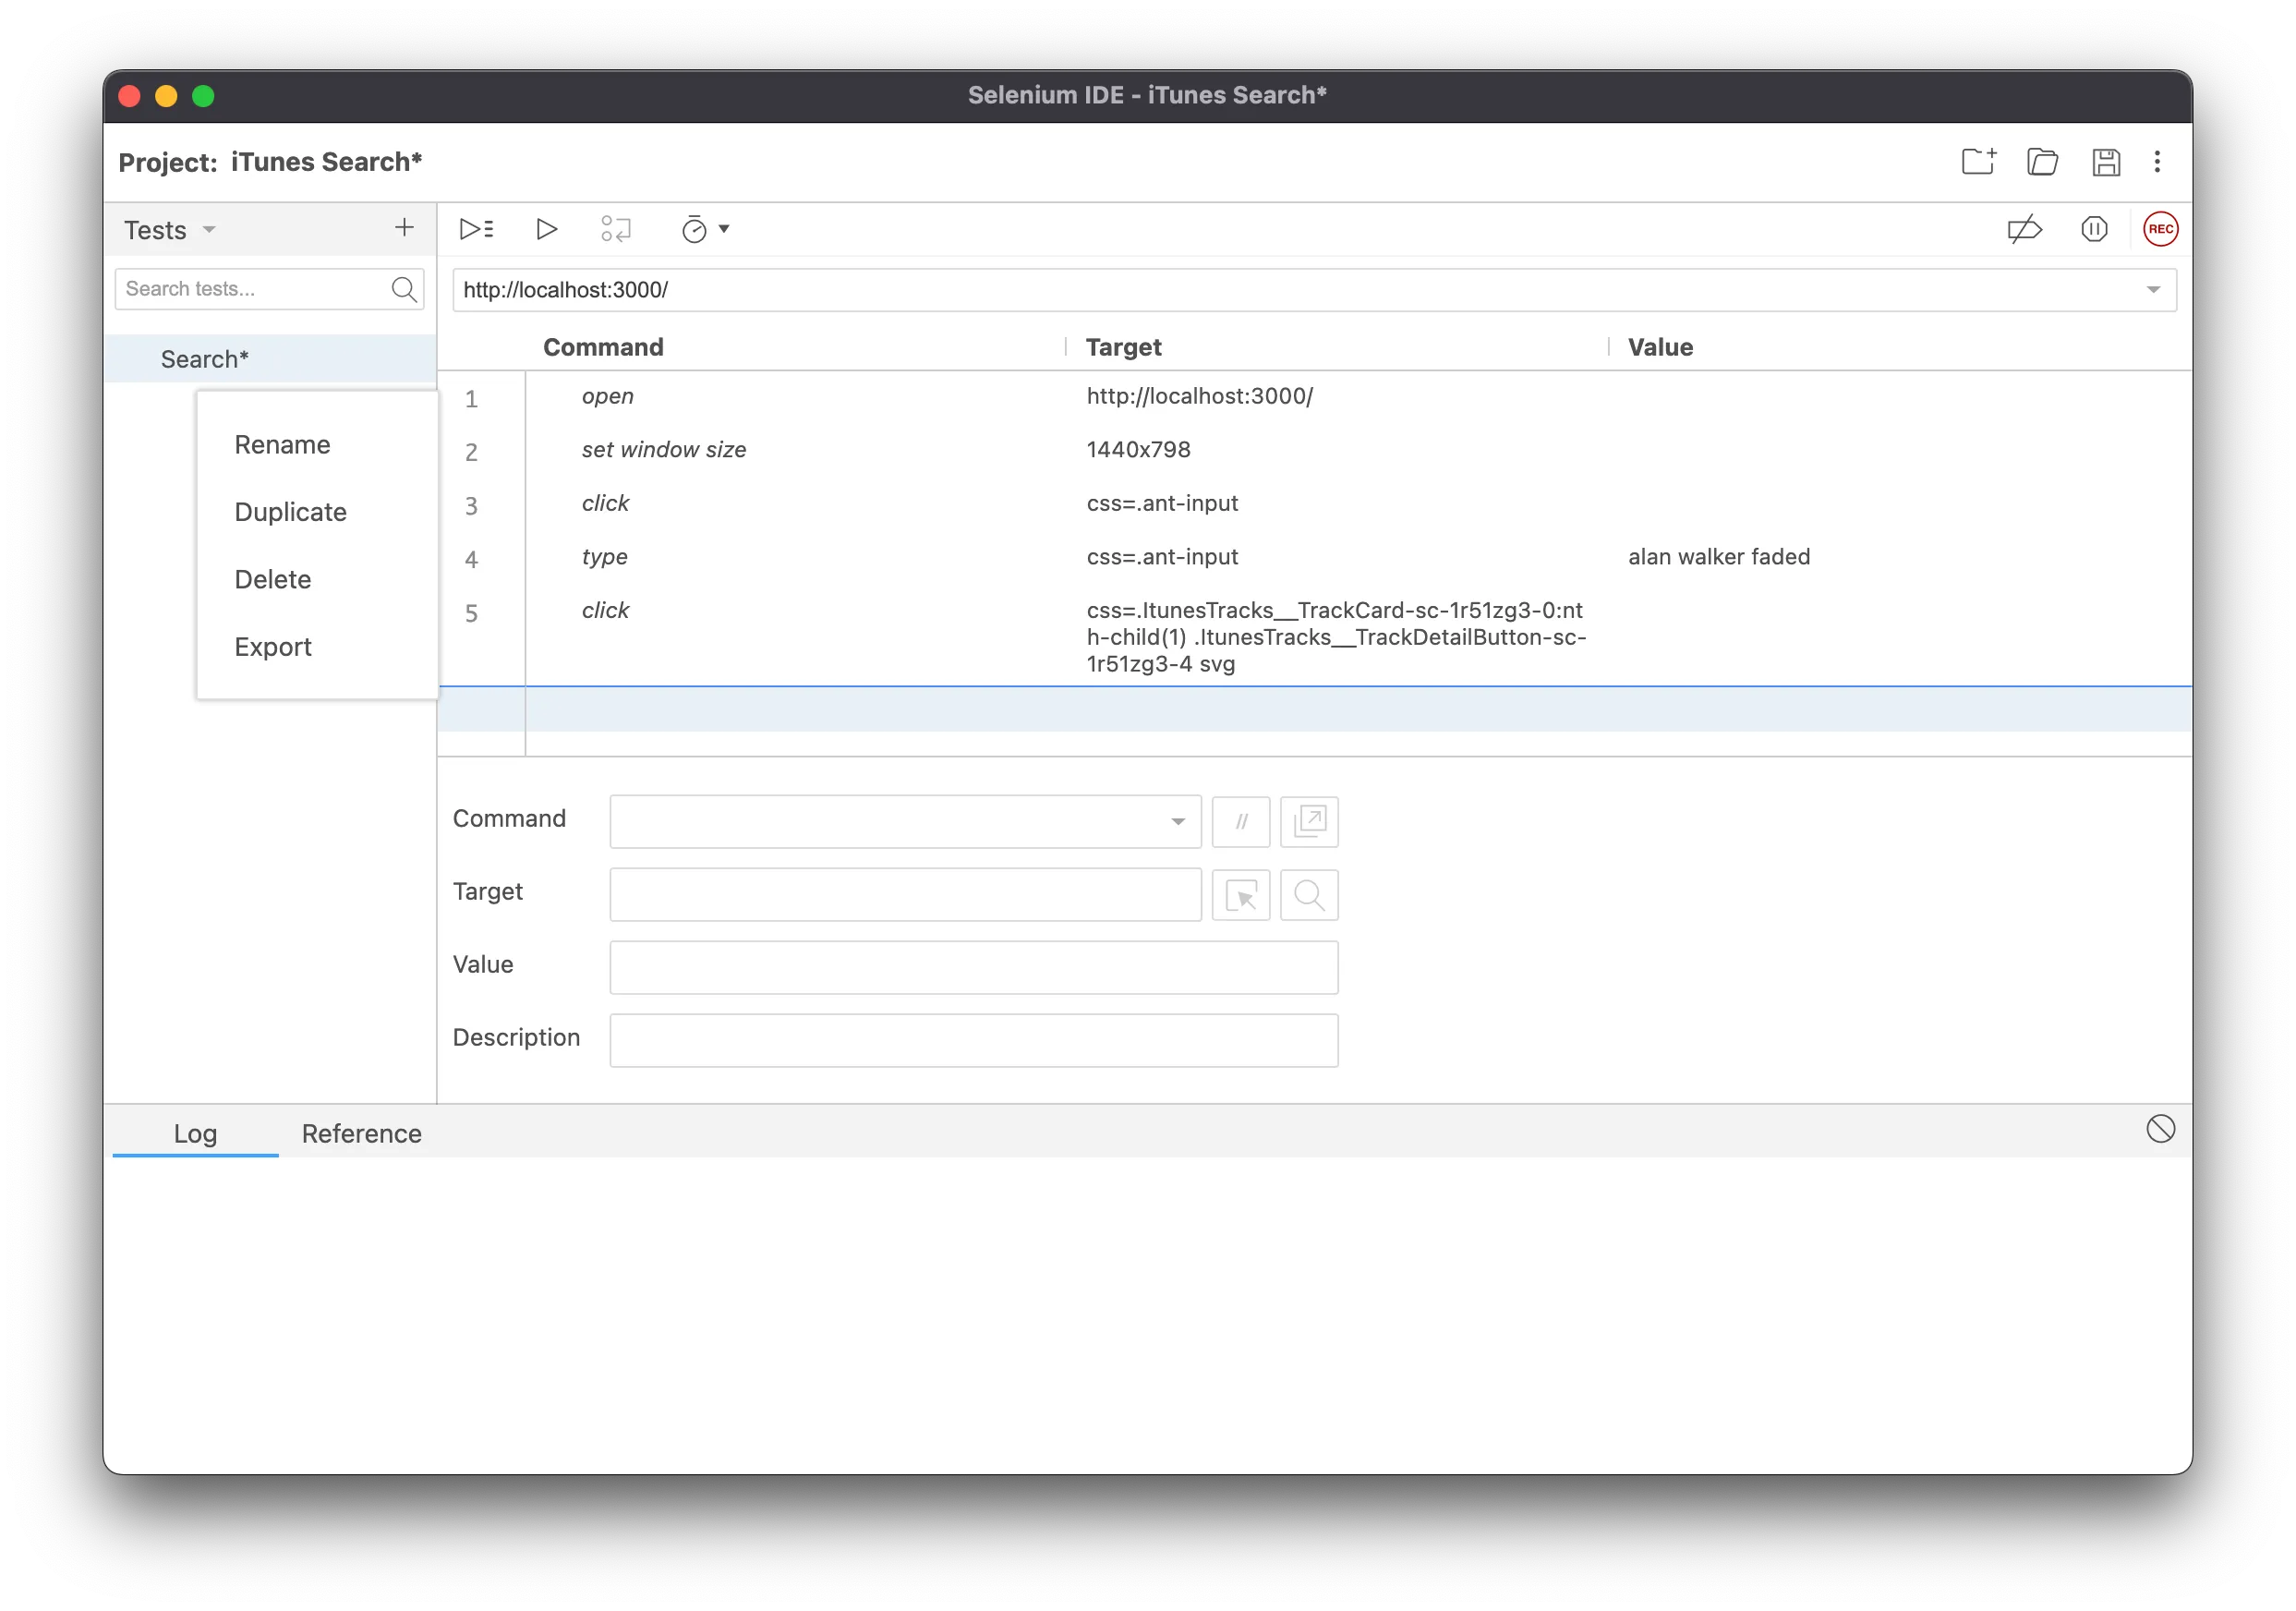
Task: Select the 'set window size' command row
Action: coord(1313,450)
